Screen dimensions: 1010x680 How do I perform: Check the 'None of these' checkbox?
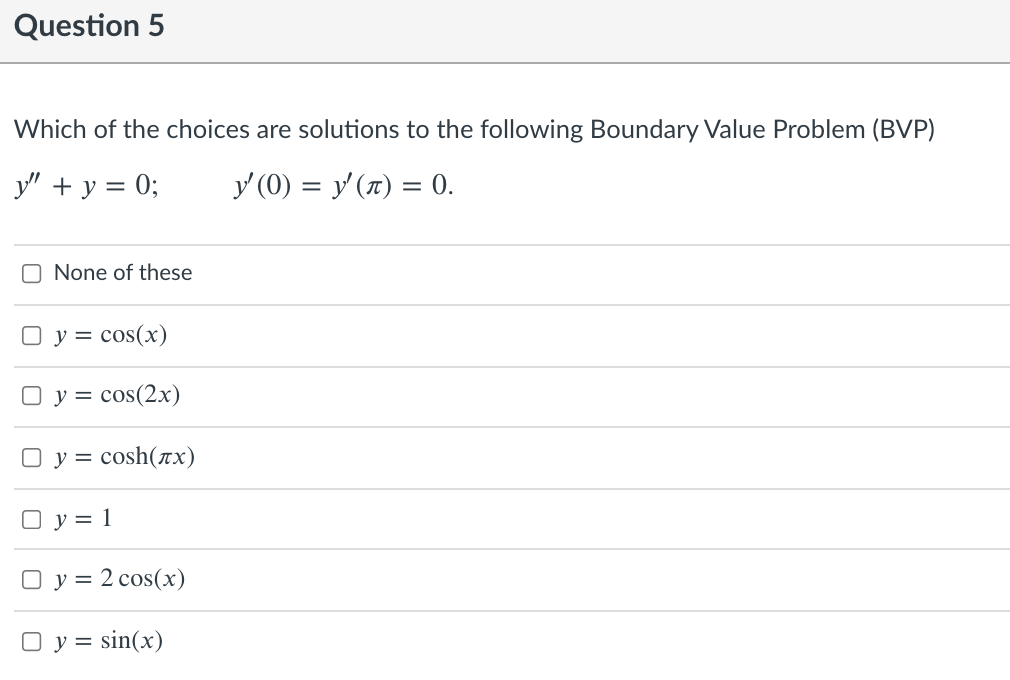(x=32, y=273)
